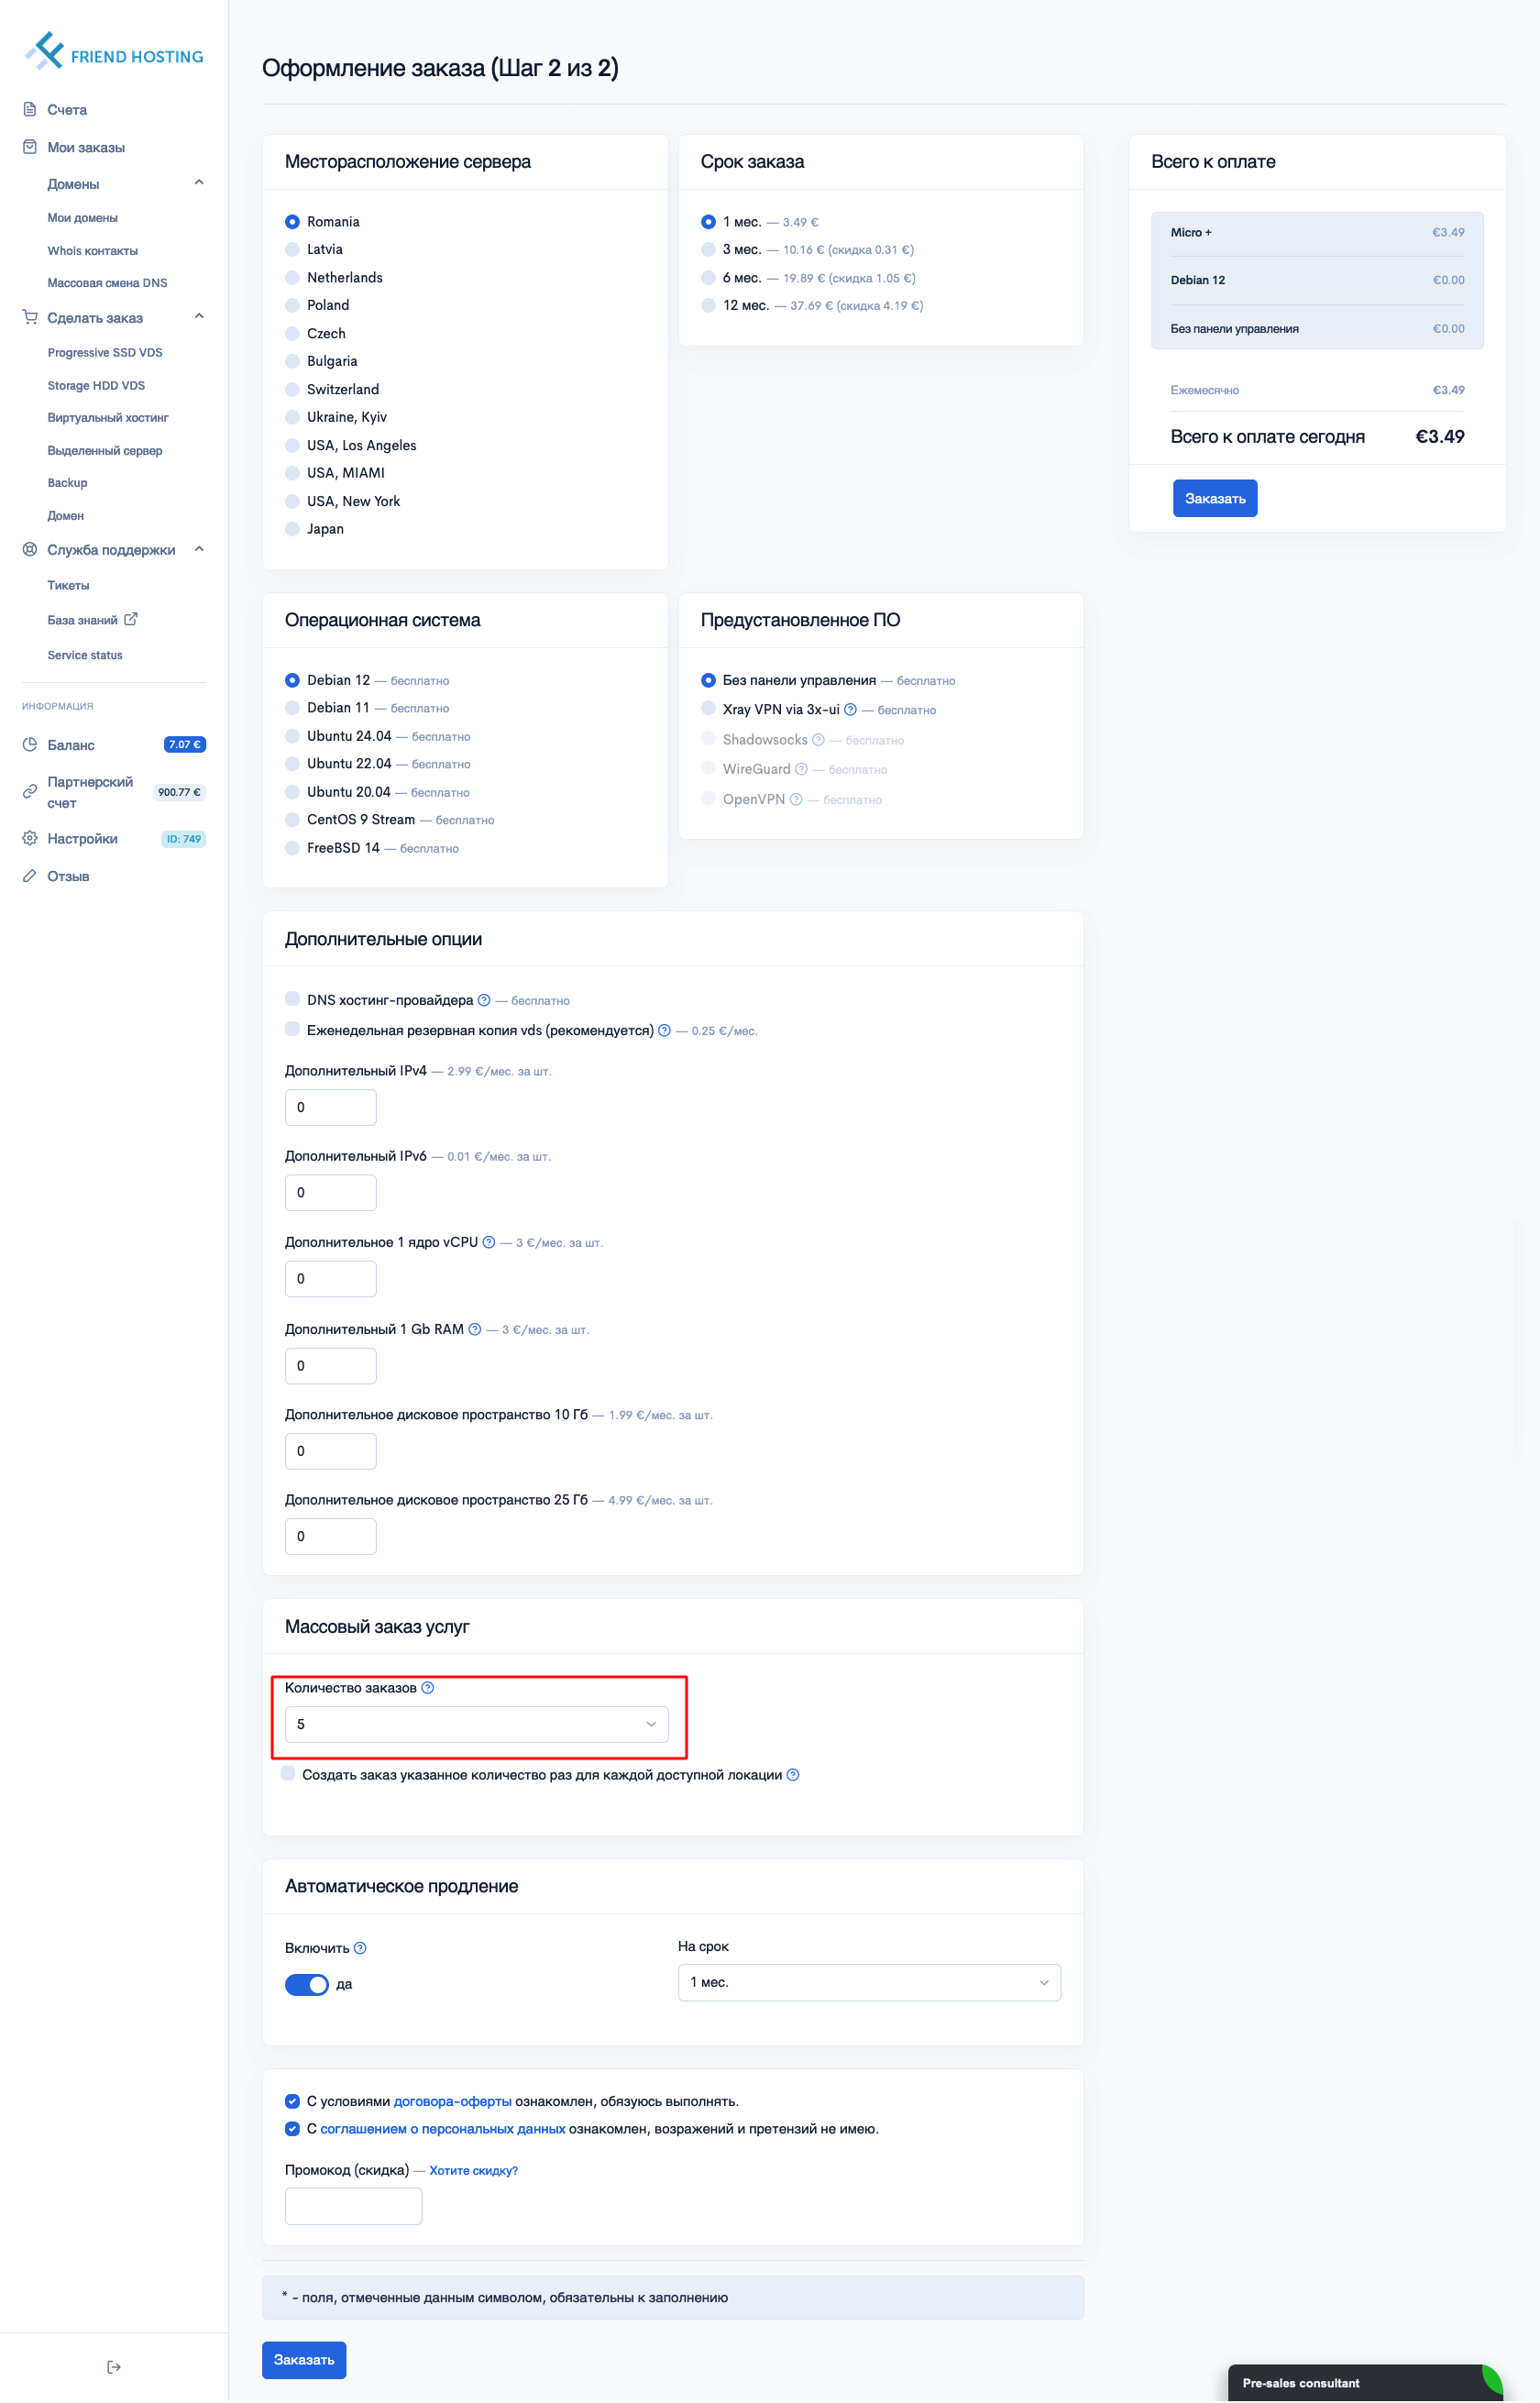Screen dimensions: 1540x2403
Task: Click the pie chart icon next to Баланс
Action: coord(30,744)
